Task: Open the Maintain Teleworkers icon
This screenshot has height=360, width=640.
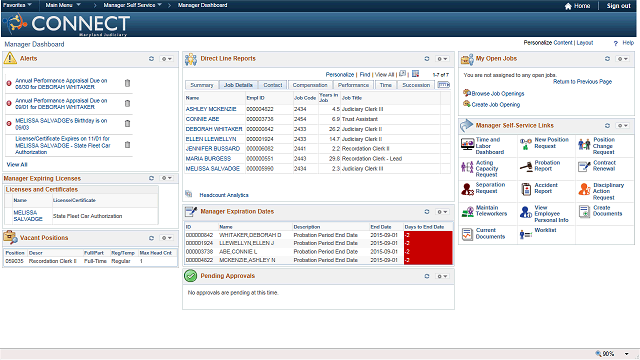Action: [x=467, y=212]
